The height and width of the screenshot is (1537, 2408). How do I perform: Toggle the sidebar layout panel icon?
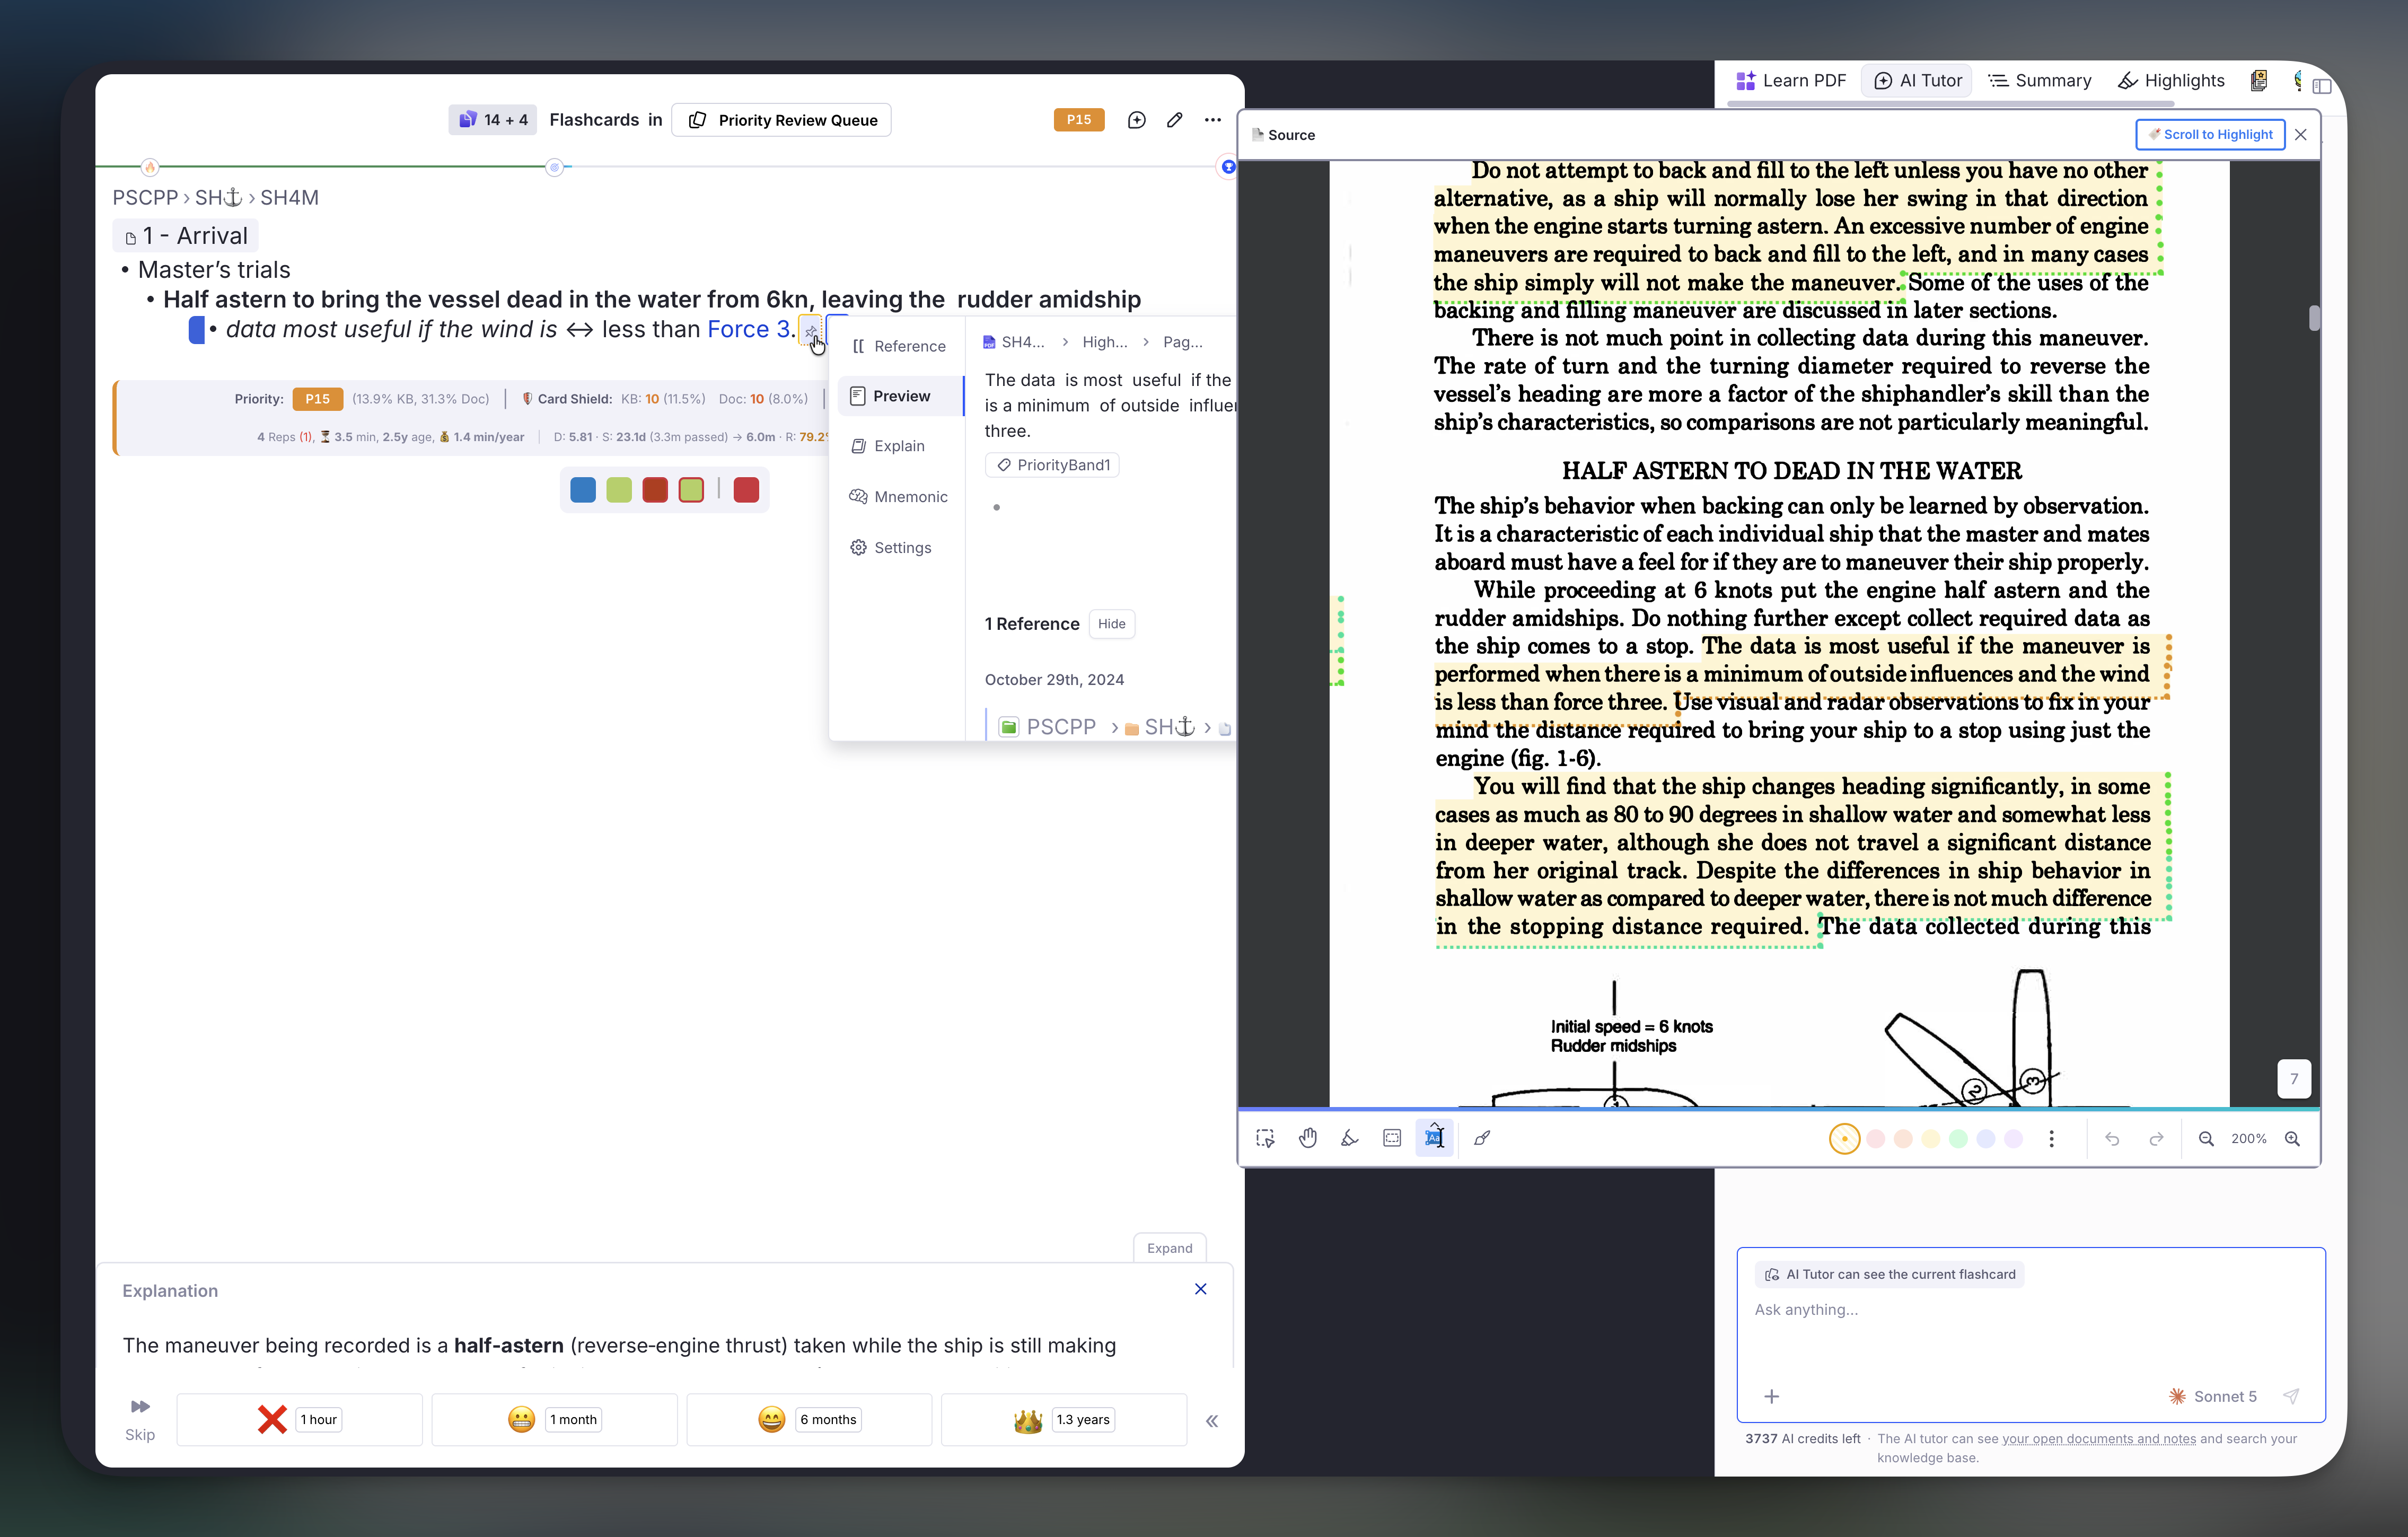[x=2322, y=86]
